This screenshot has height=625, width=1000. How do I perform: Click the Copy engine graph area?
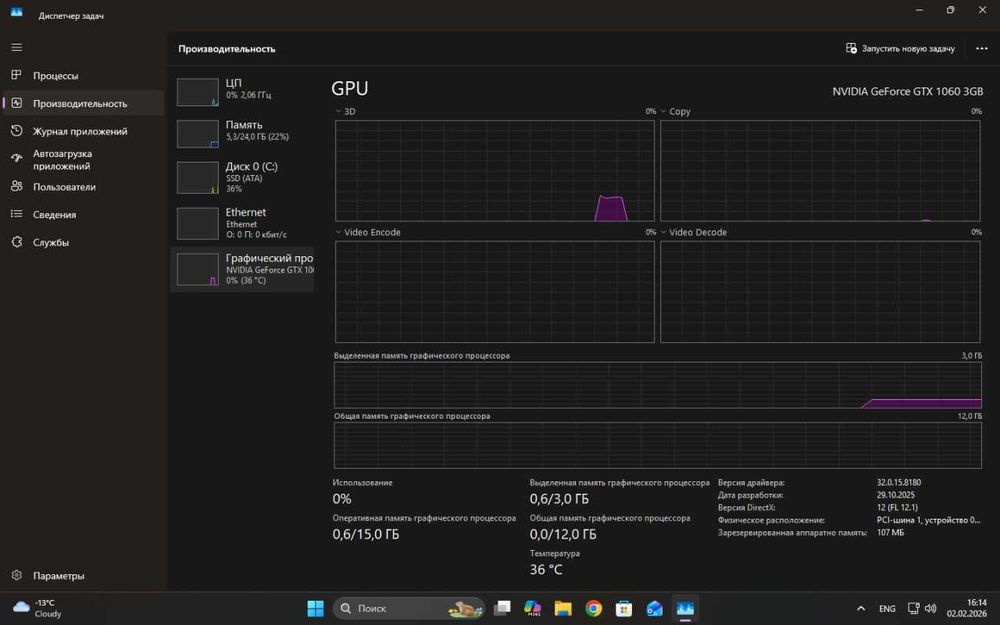(x=820, y=170)
